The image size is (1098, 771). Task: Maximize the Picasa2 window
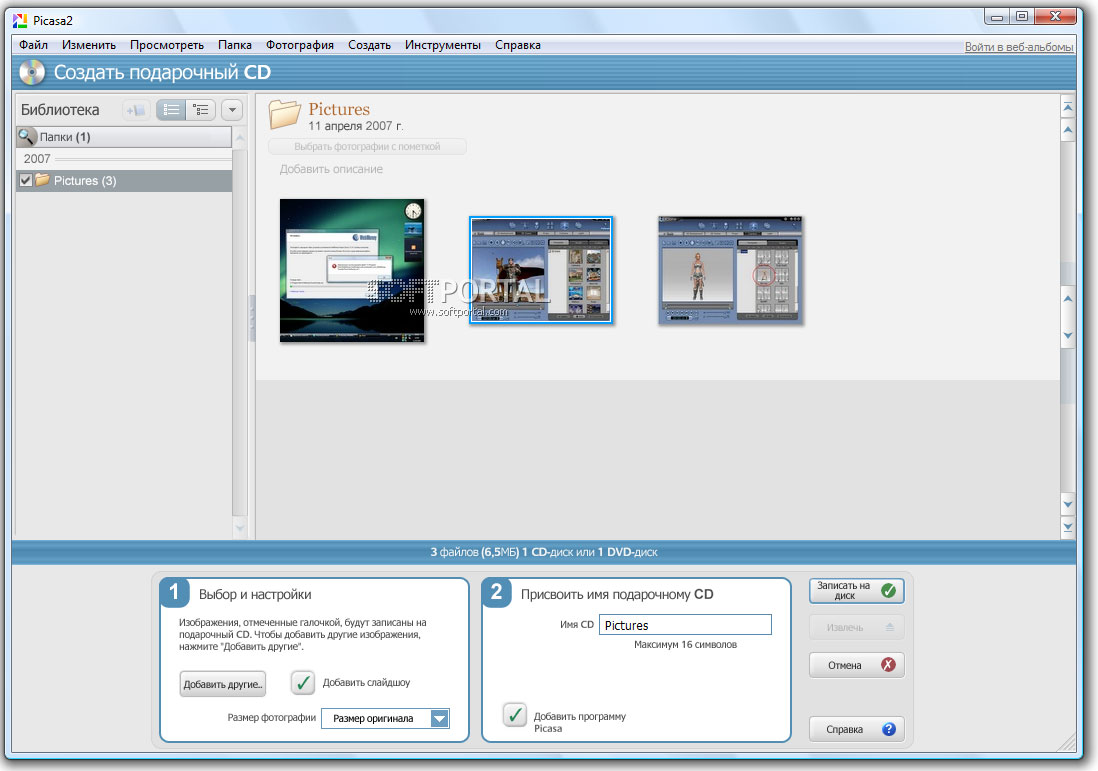click(1022, 17)
